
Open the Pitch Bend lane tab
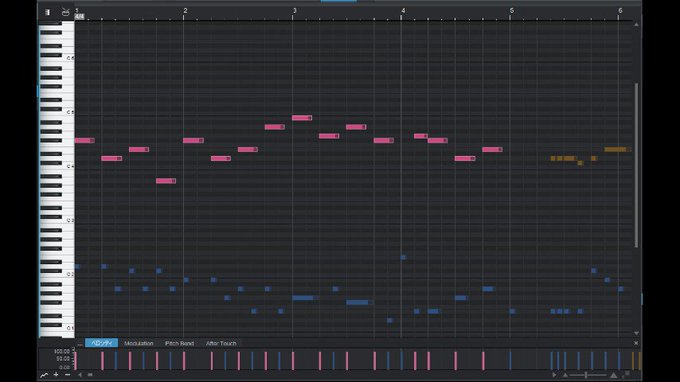pyautogui.click(x=179, y=343)
